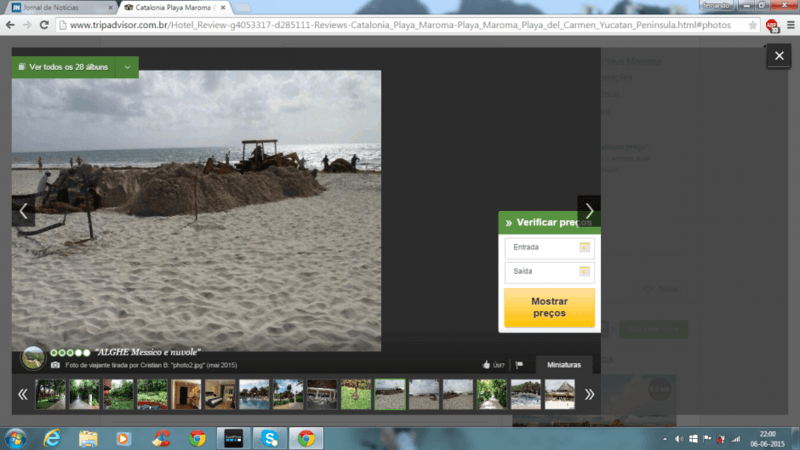The image size is (800, 450).
Task: Reload the TripAdvisor page
Action: (x=44, y=25)
